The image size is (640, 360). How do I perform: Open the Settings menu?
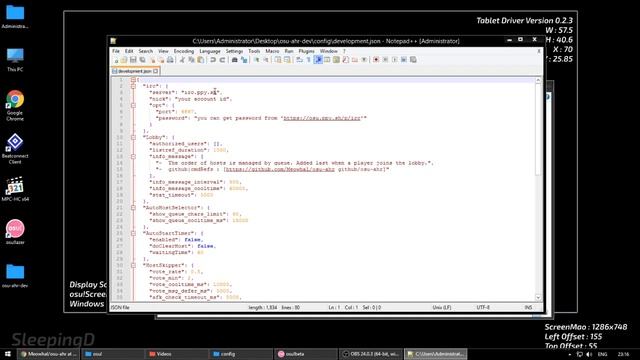(x=234, y=51)
